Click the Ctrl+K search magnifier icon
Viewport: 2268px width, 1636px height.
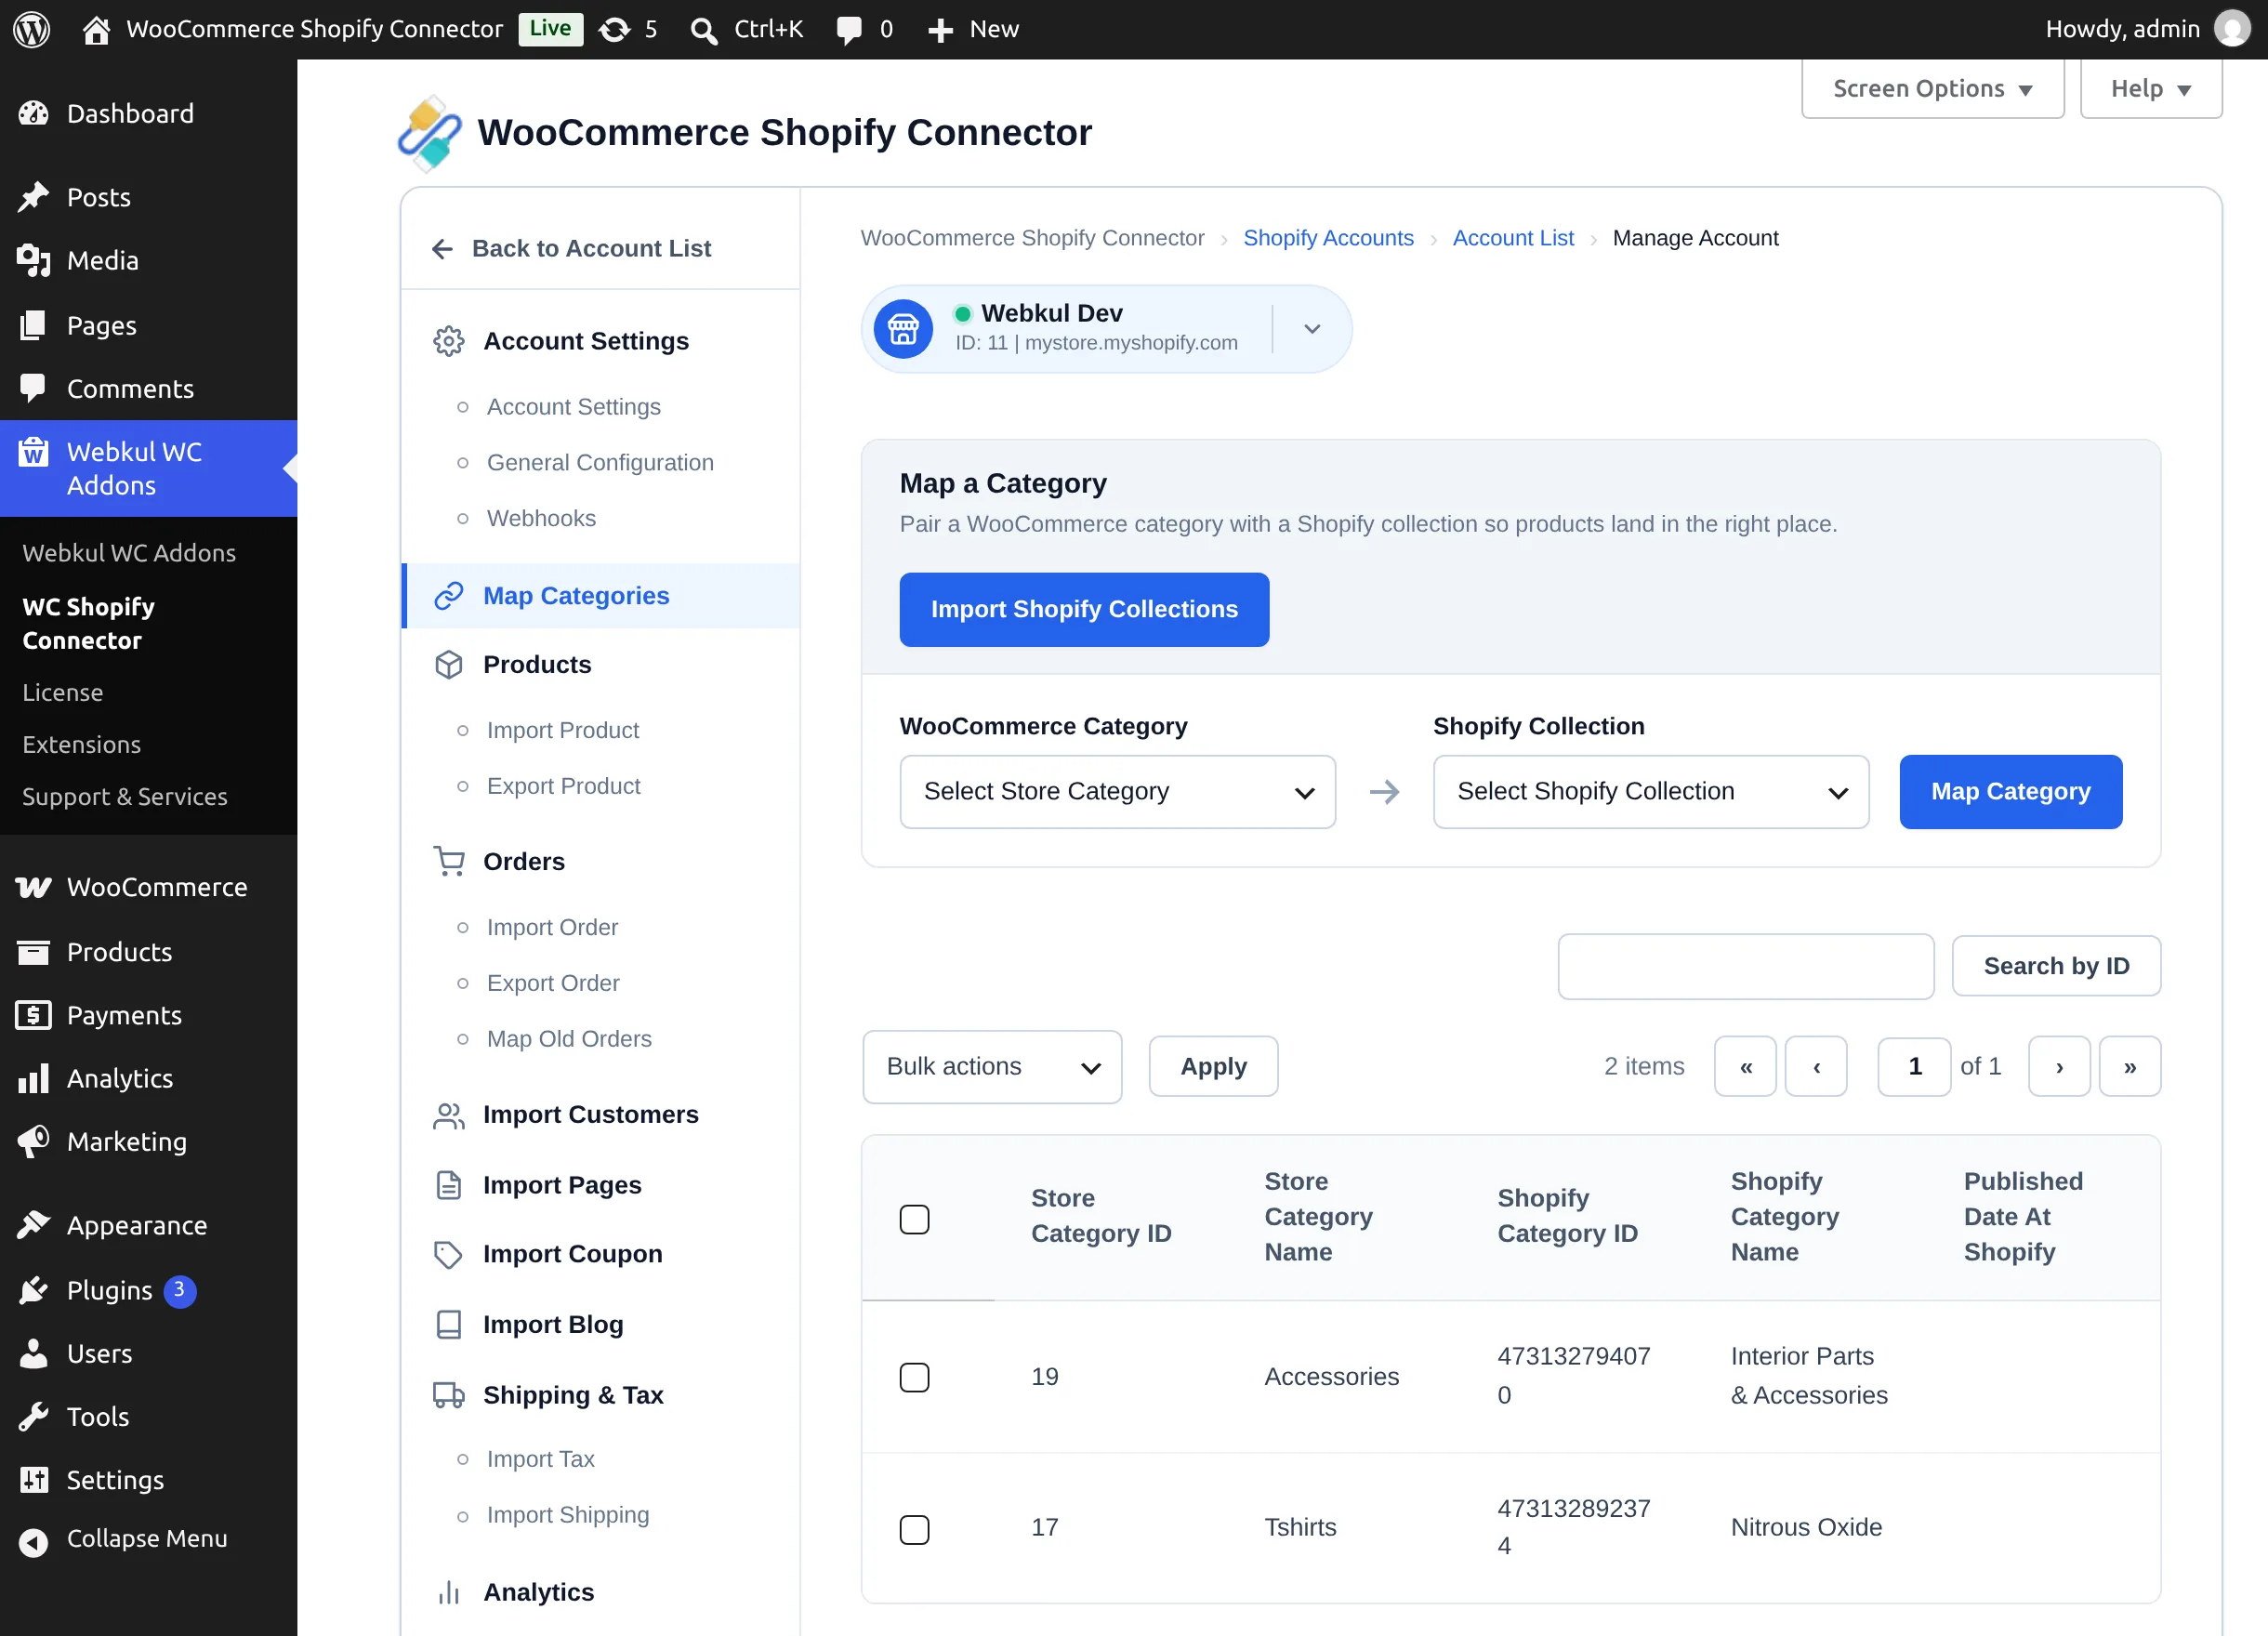(x=704, y=30)
